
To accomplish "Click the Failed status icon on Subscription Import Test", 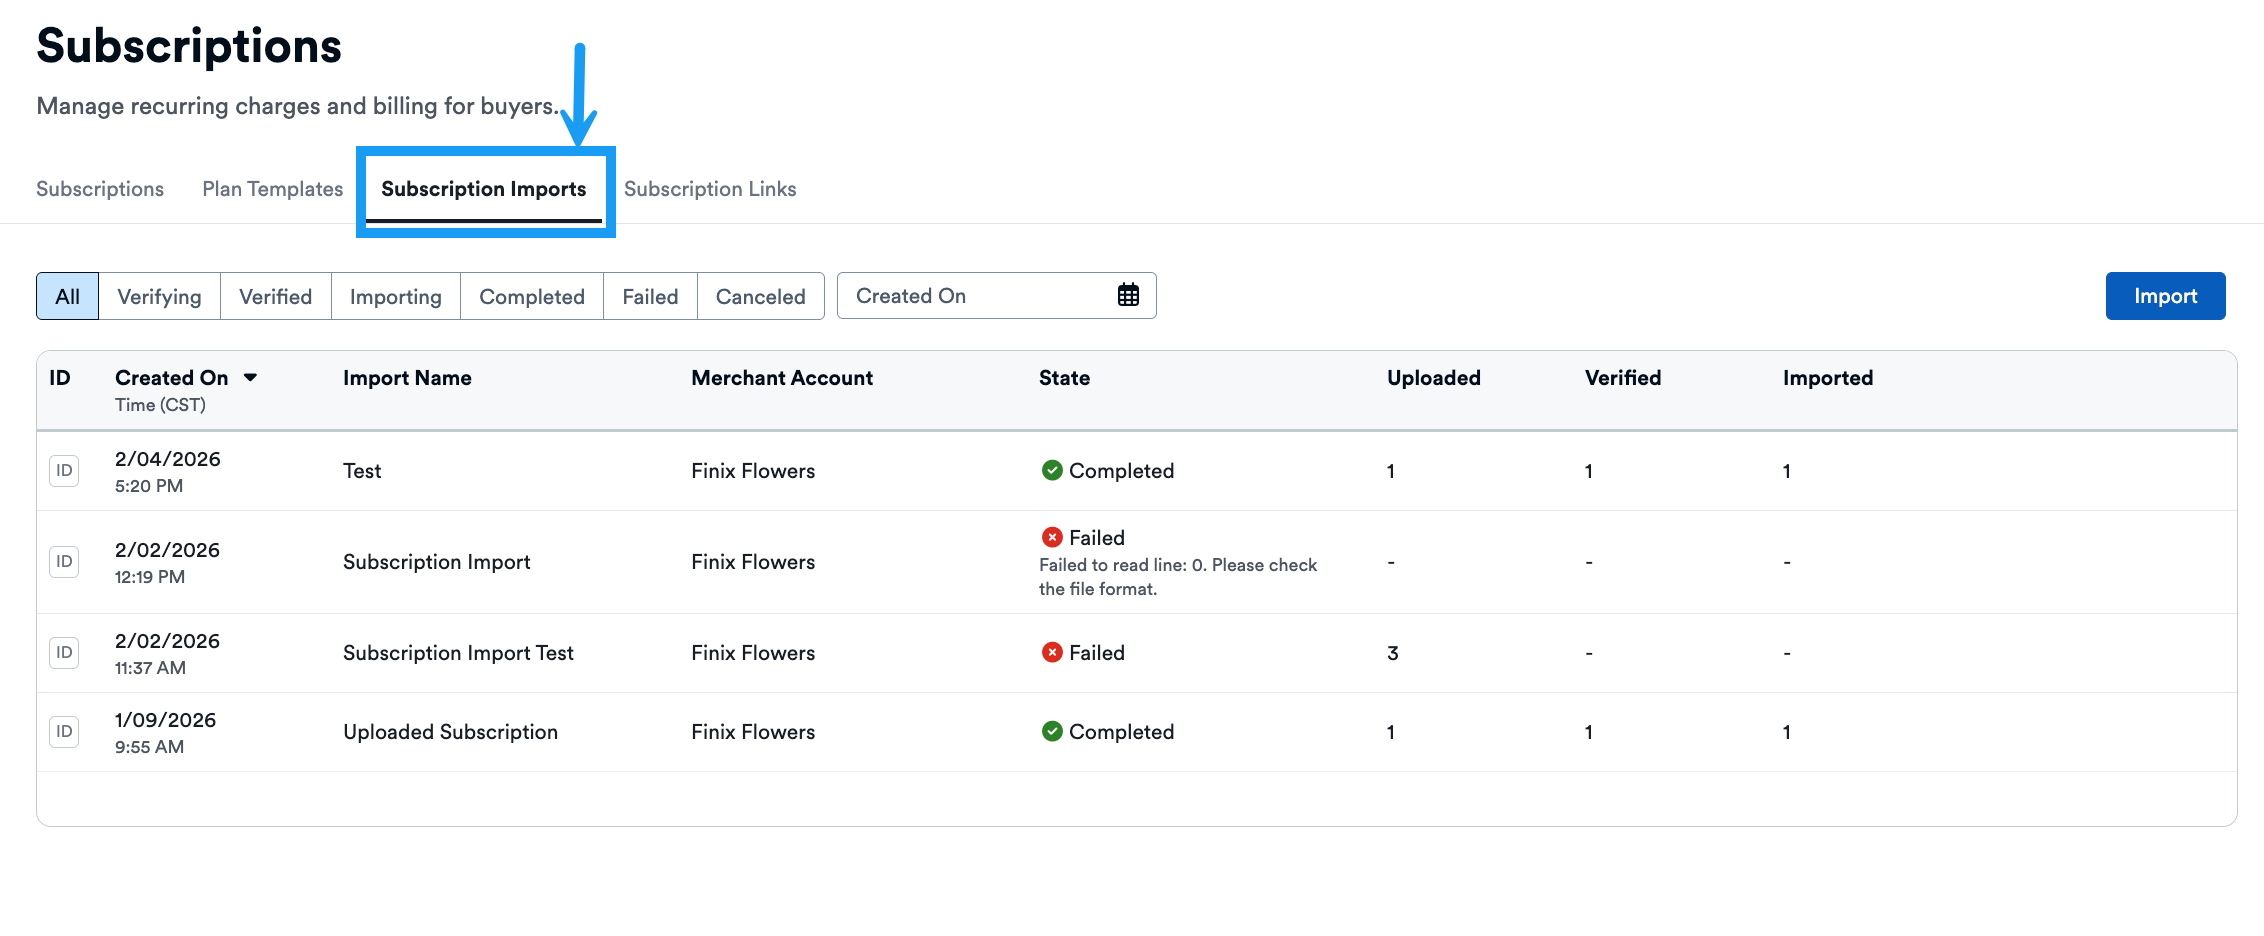I will pyautogui.click(x=1052, y=652).
